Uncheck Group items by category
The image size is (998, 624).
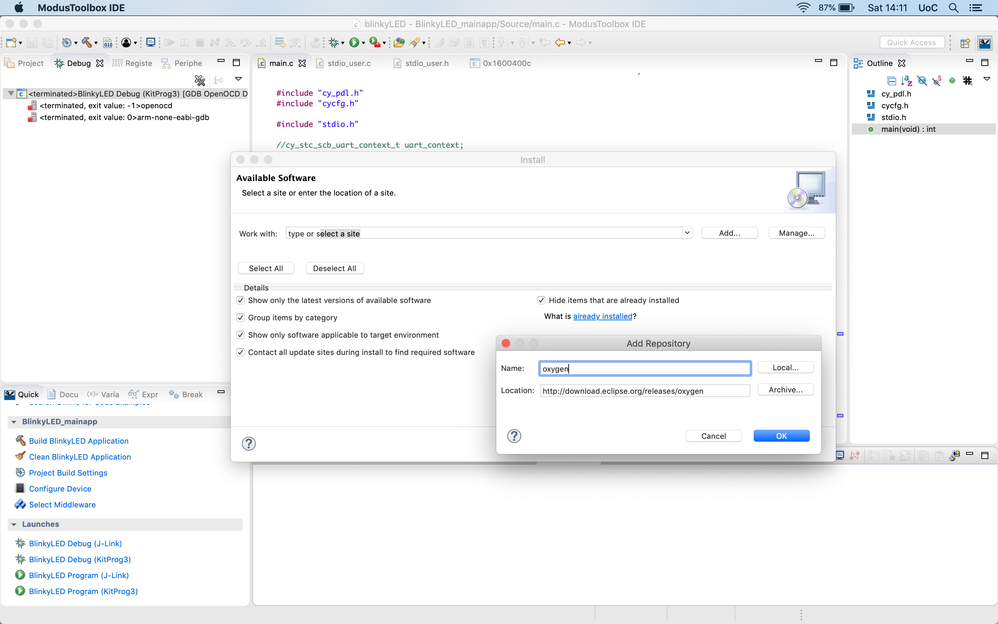pos(240,317)
